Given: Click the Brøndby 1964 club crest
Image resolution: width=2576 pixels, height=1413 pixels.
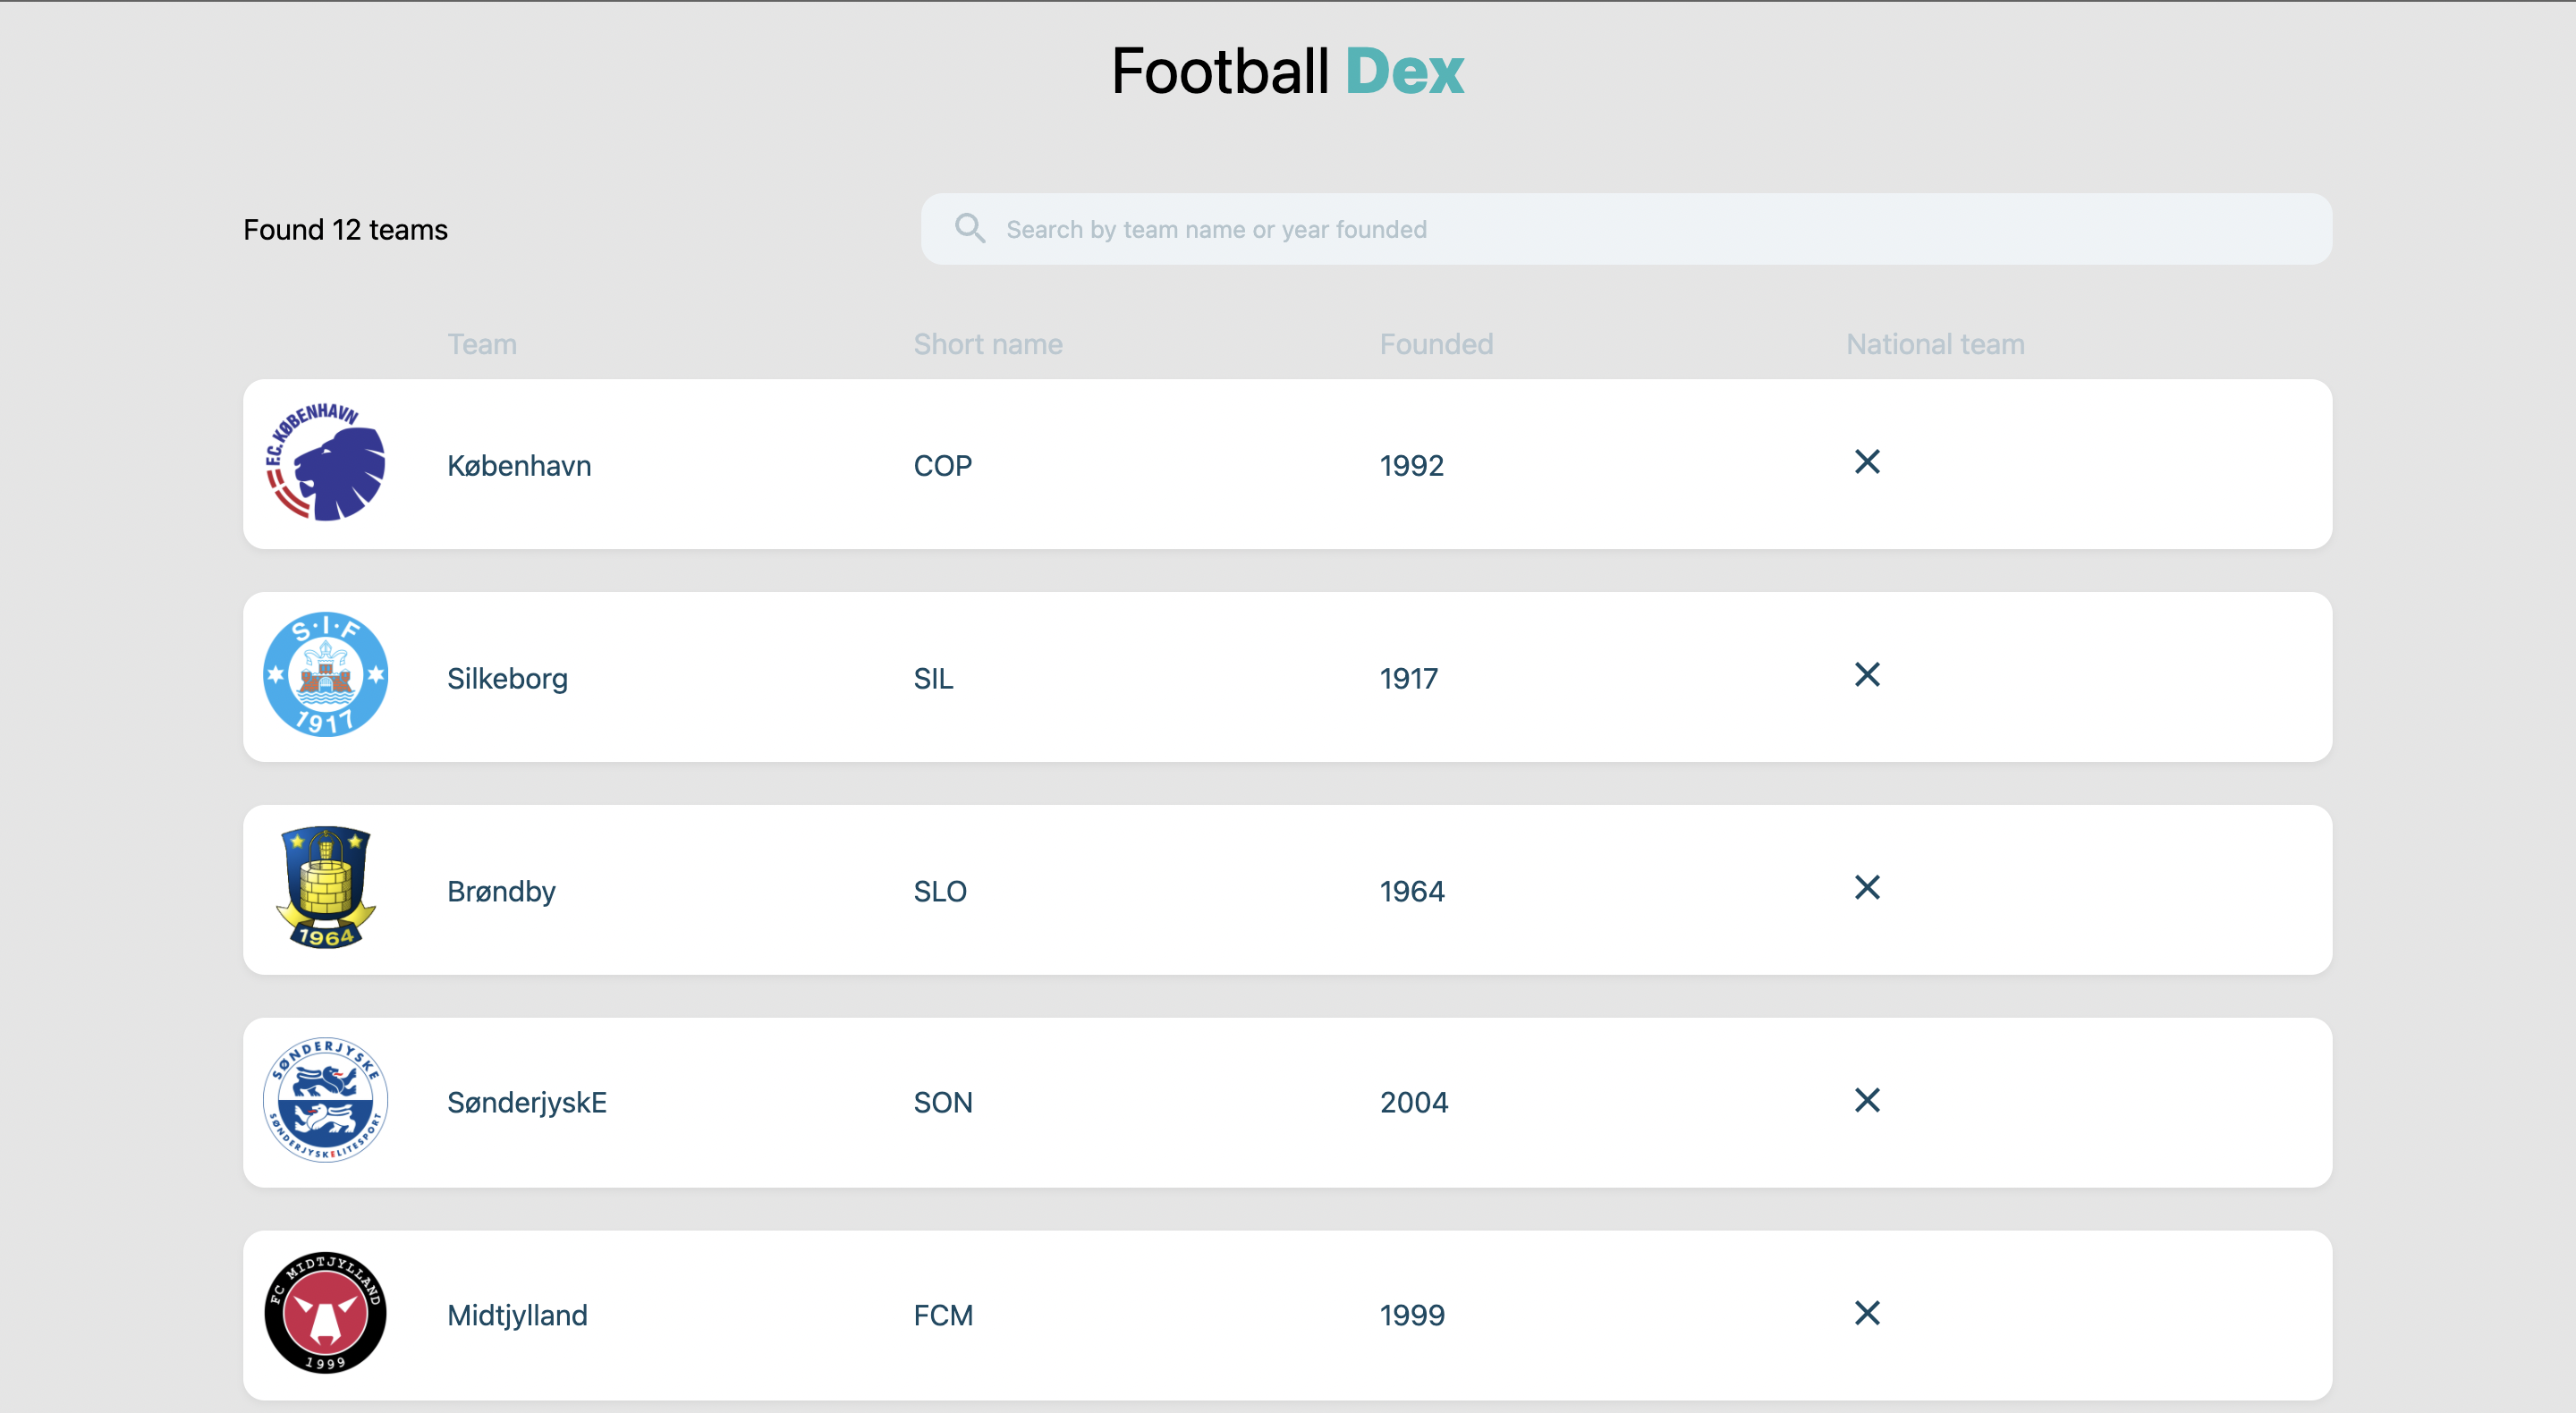Looking at the screenshot, I should 325,889.
